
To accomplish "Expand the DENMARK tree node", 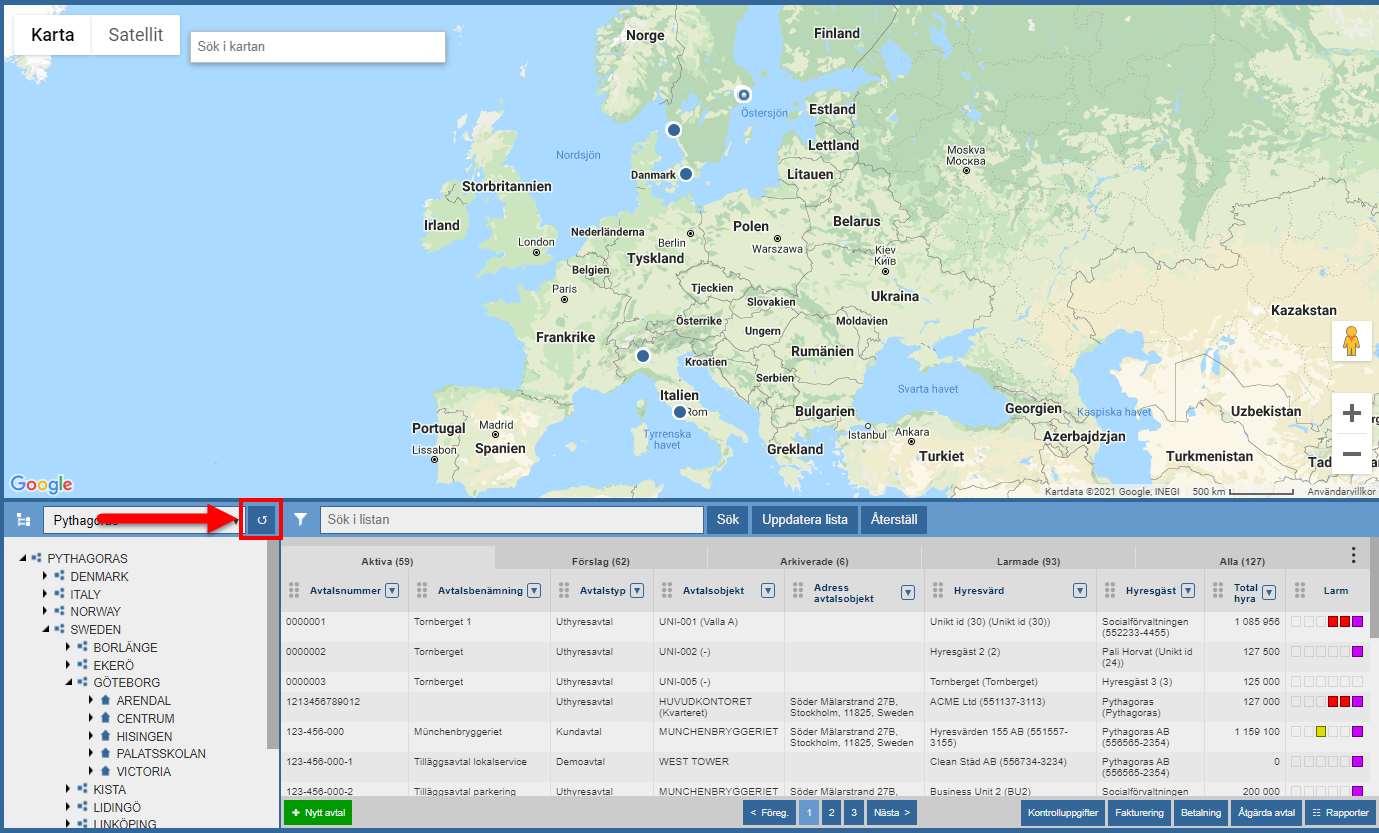I will 44,577.
